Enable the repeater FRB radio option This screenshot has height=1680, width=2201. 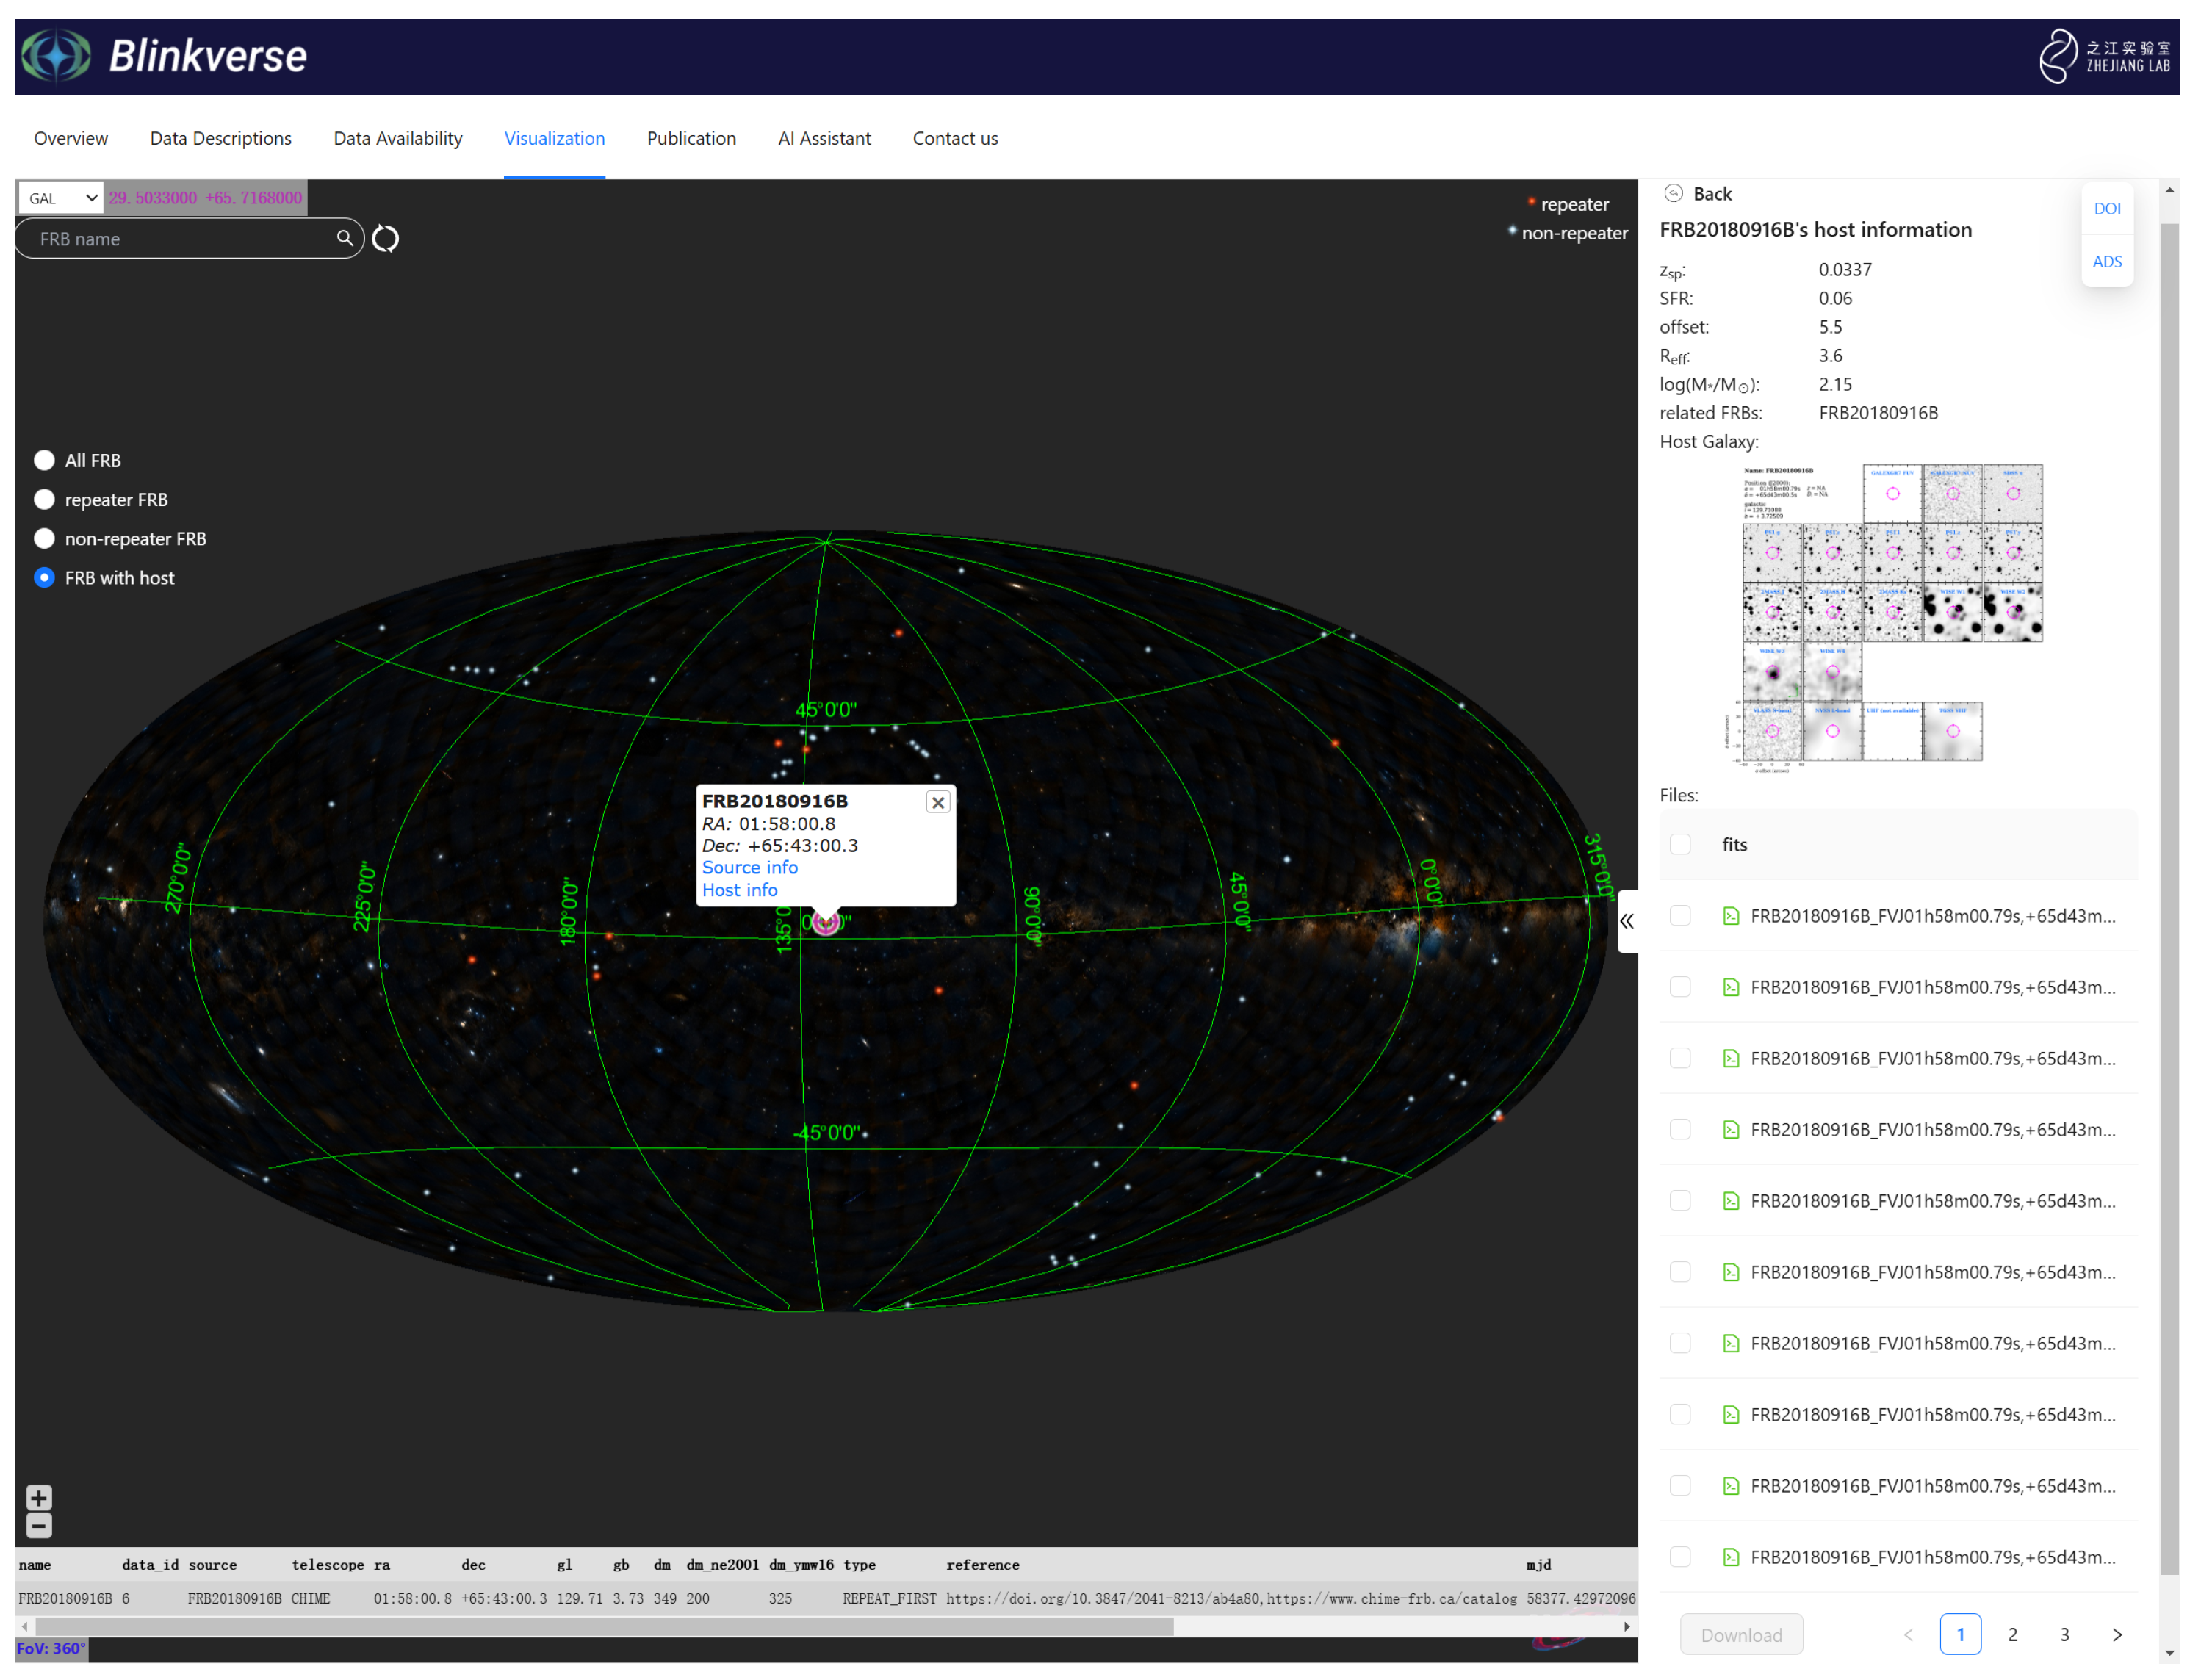click(44, 499)
